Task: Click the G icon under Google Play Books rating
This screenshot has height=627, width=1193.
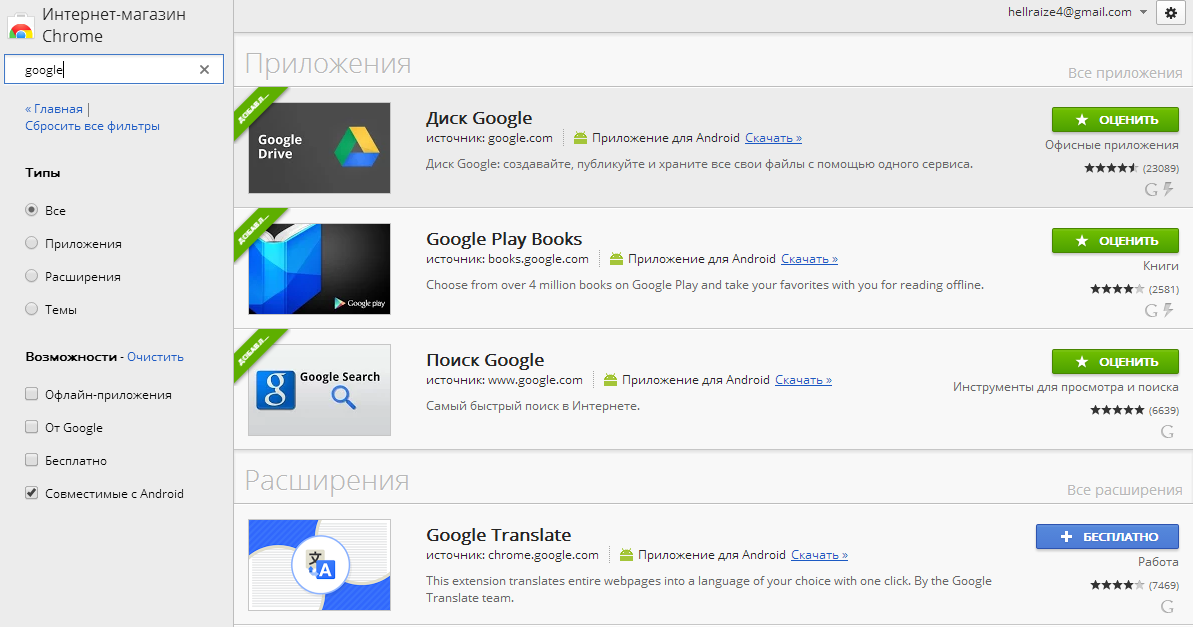Action: 1151,310
